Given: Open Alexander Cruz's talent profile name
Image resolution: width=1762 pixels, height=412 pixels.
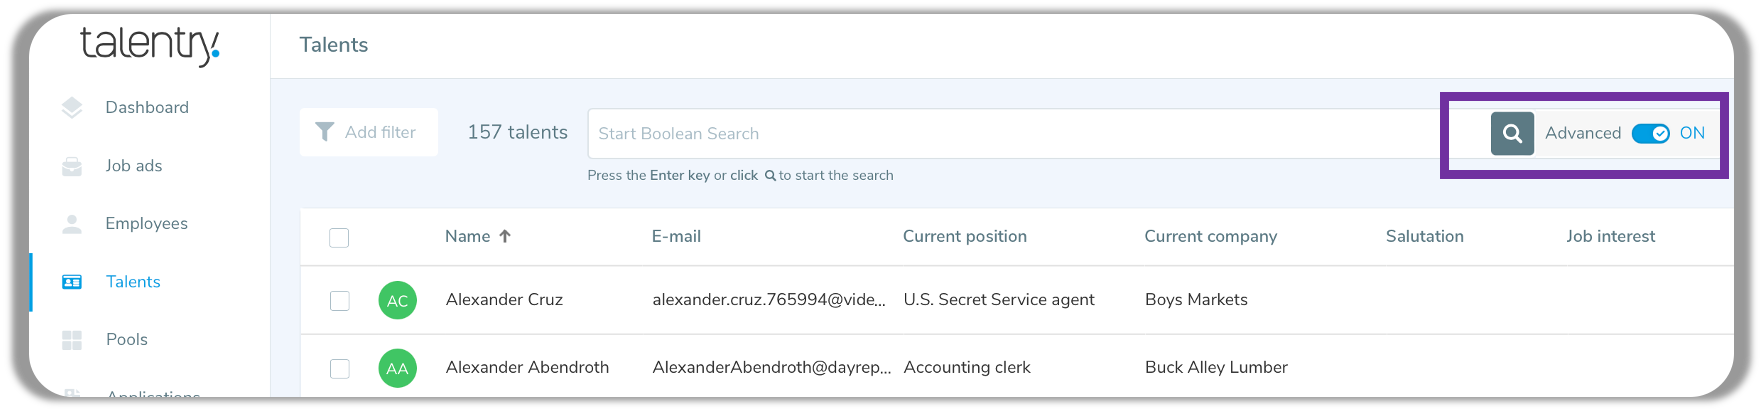Looking at the screenshot, I should (504, 300).
